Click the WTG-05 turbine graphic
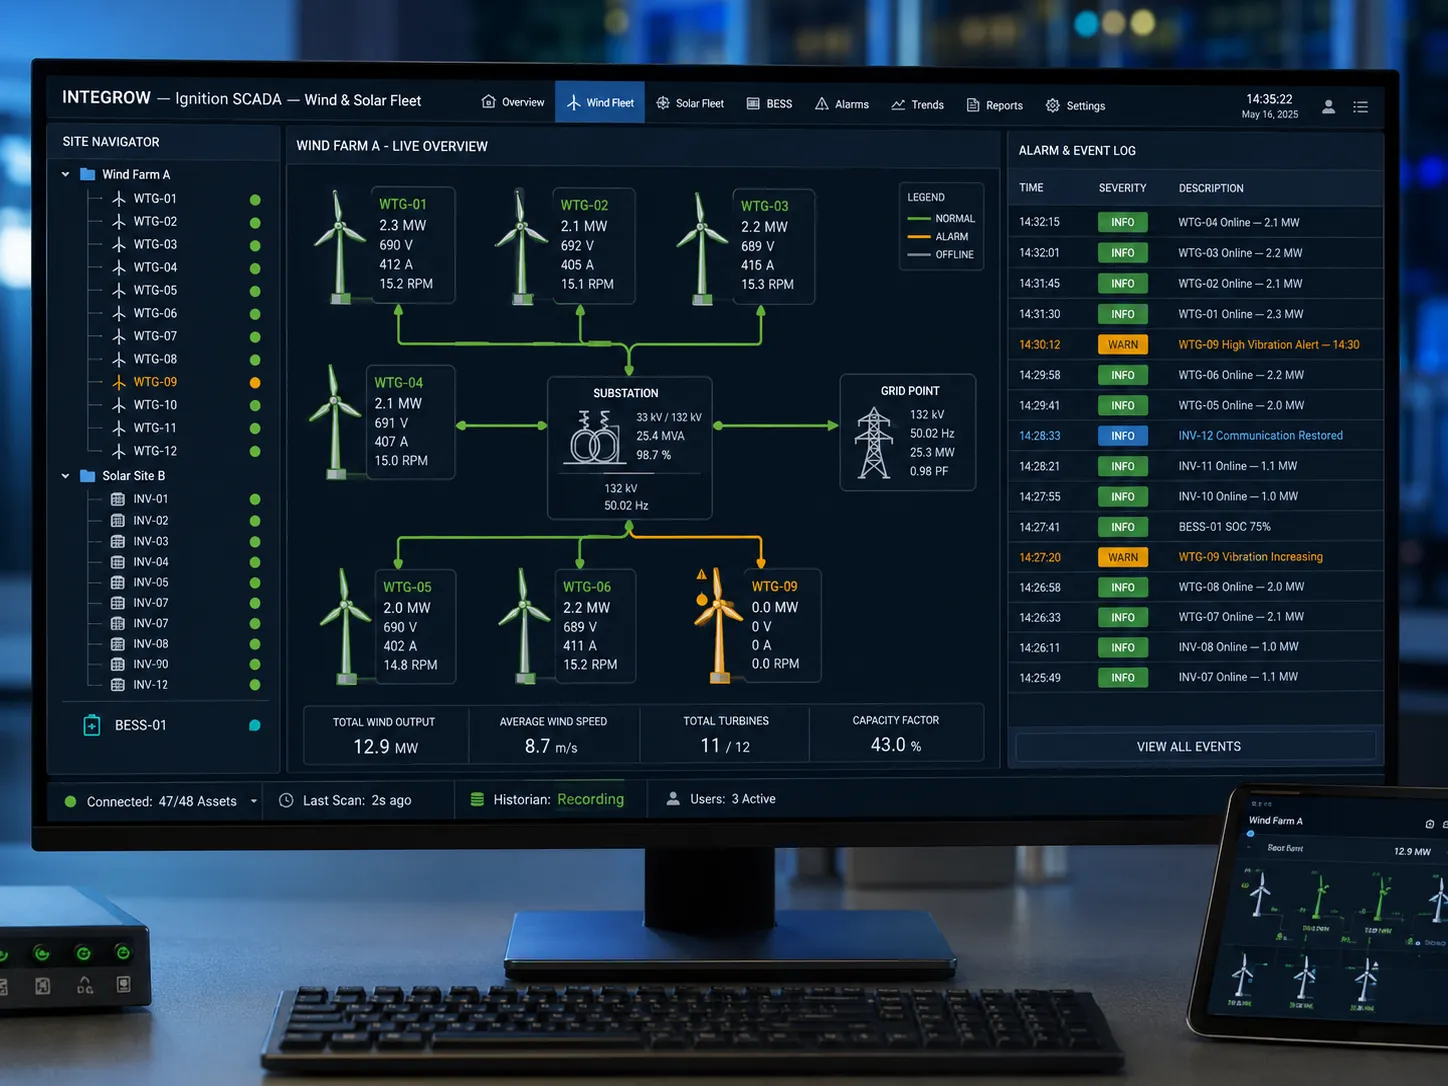 pyautogui.click(x=345, y=626)
